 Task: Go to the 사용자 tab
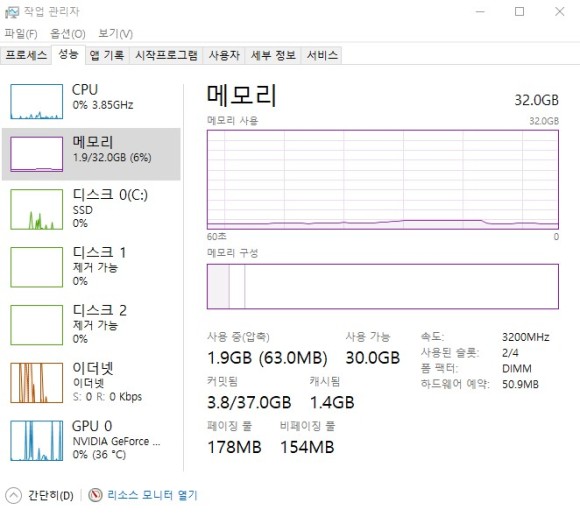pos(224,55)
